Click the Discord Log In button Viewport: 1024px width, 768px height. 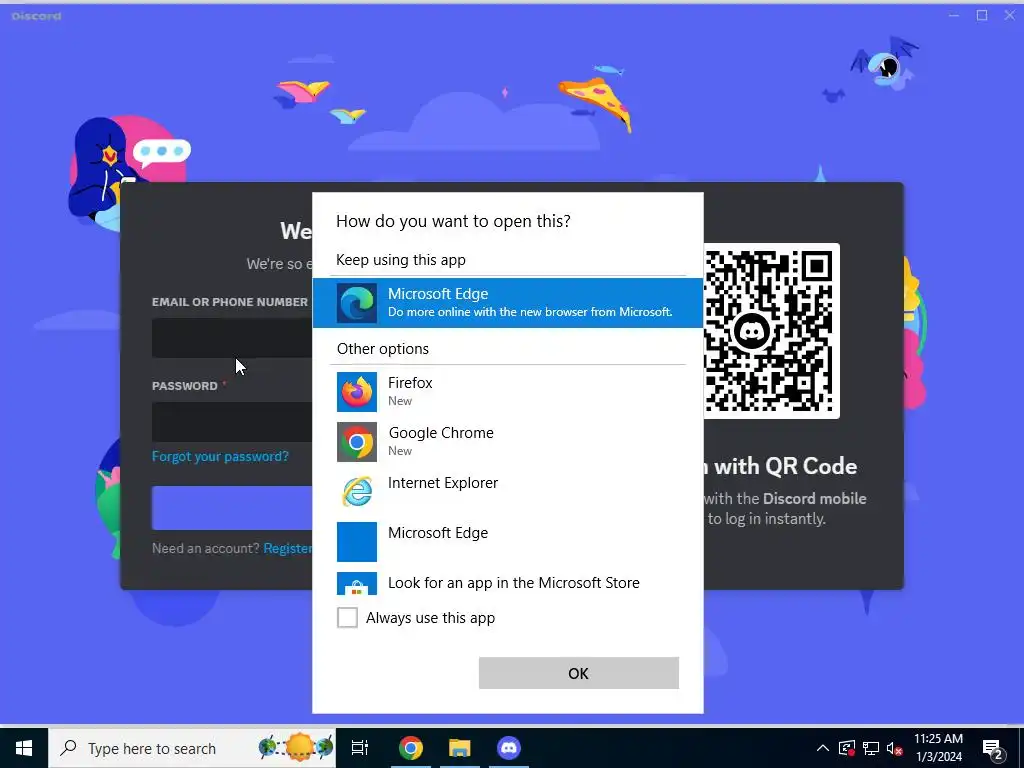[232, 507]
